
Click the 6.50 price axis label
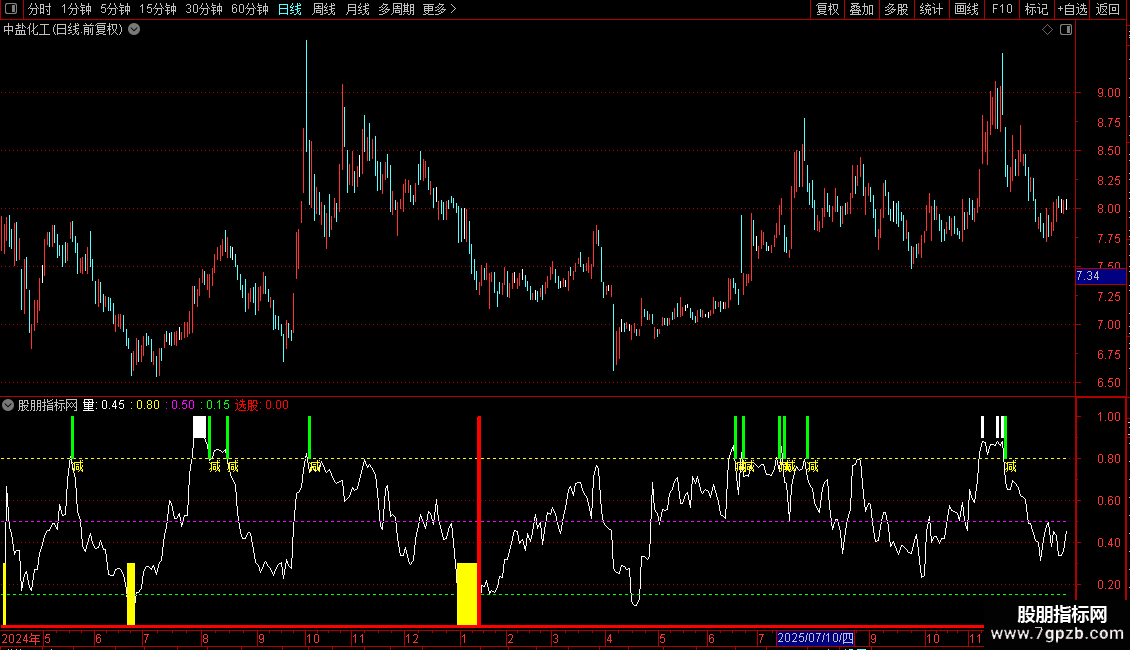coord(1108,383)
